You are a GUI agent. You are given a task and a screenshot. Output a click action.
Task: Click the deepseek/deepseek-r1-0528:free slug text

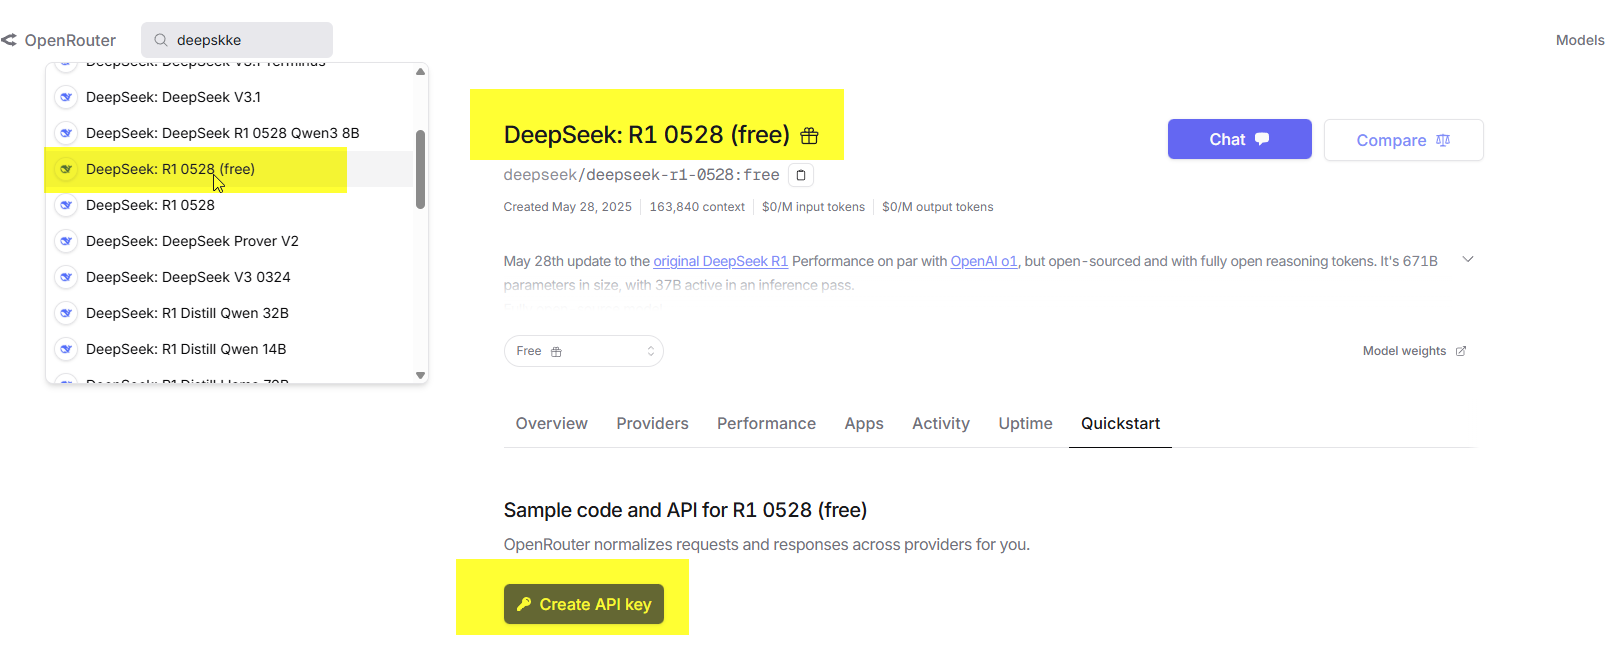click(641, 175)
